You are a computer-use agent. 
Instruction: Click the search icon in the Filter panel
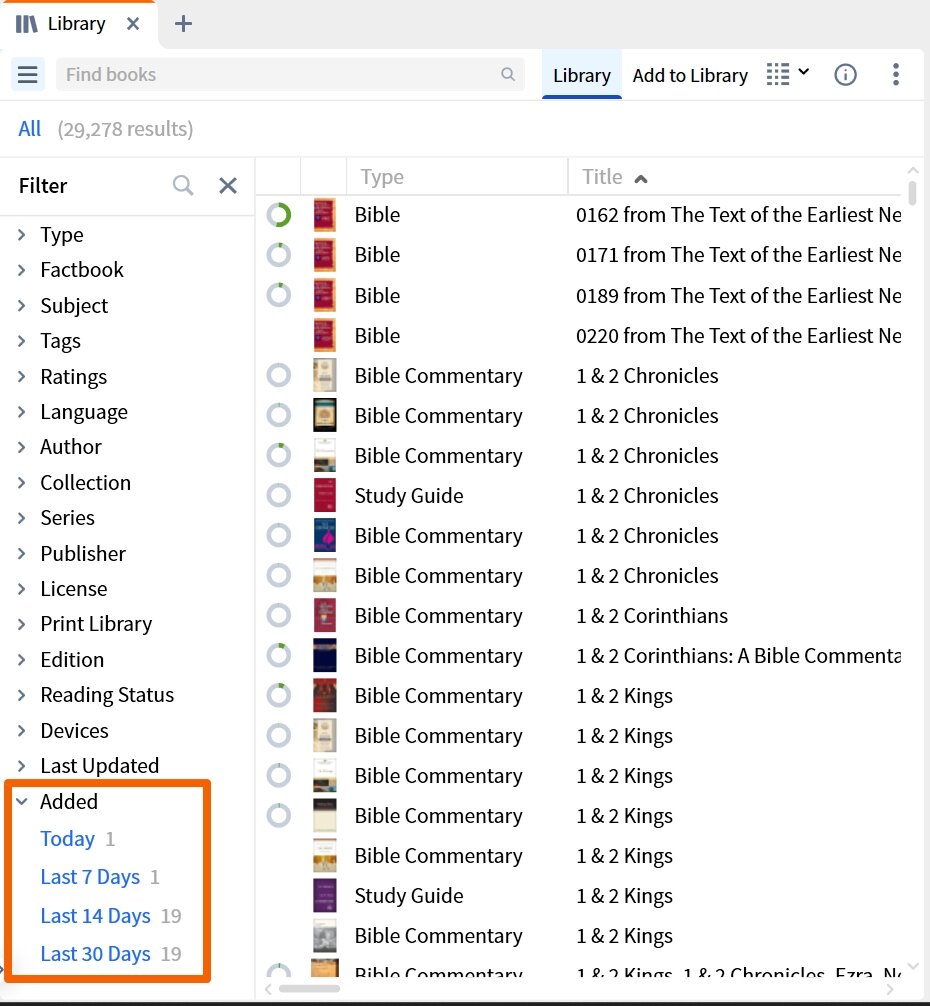[x=183, y=185]
